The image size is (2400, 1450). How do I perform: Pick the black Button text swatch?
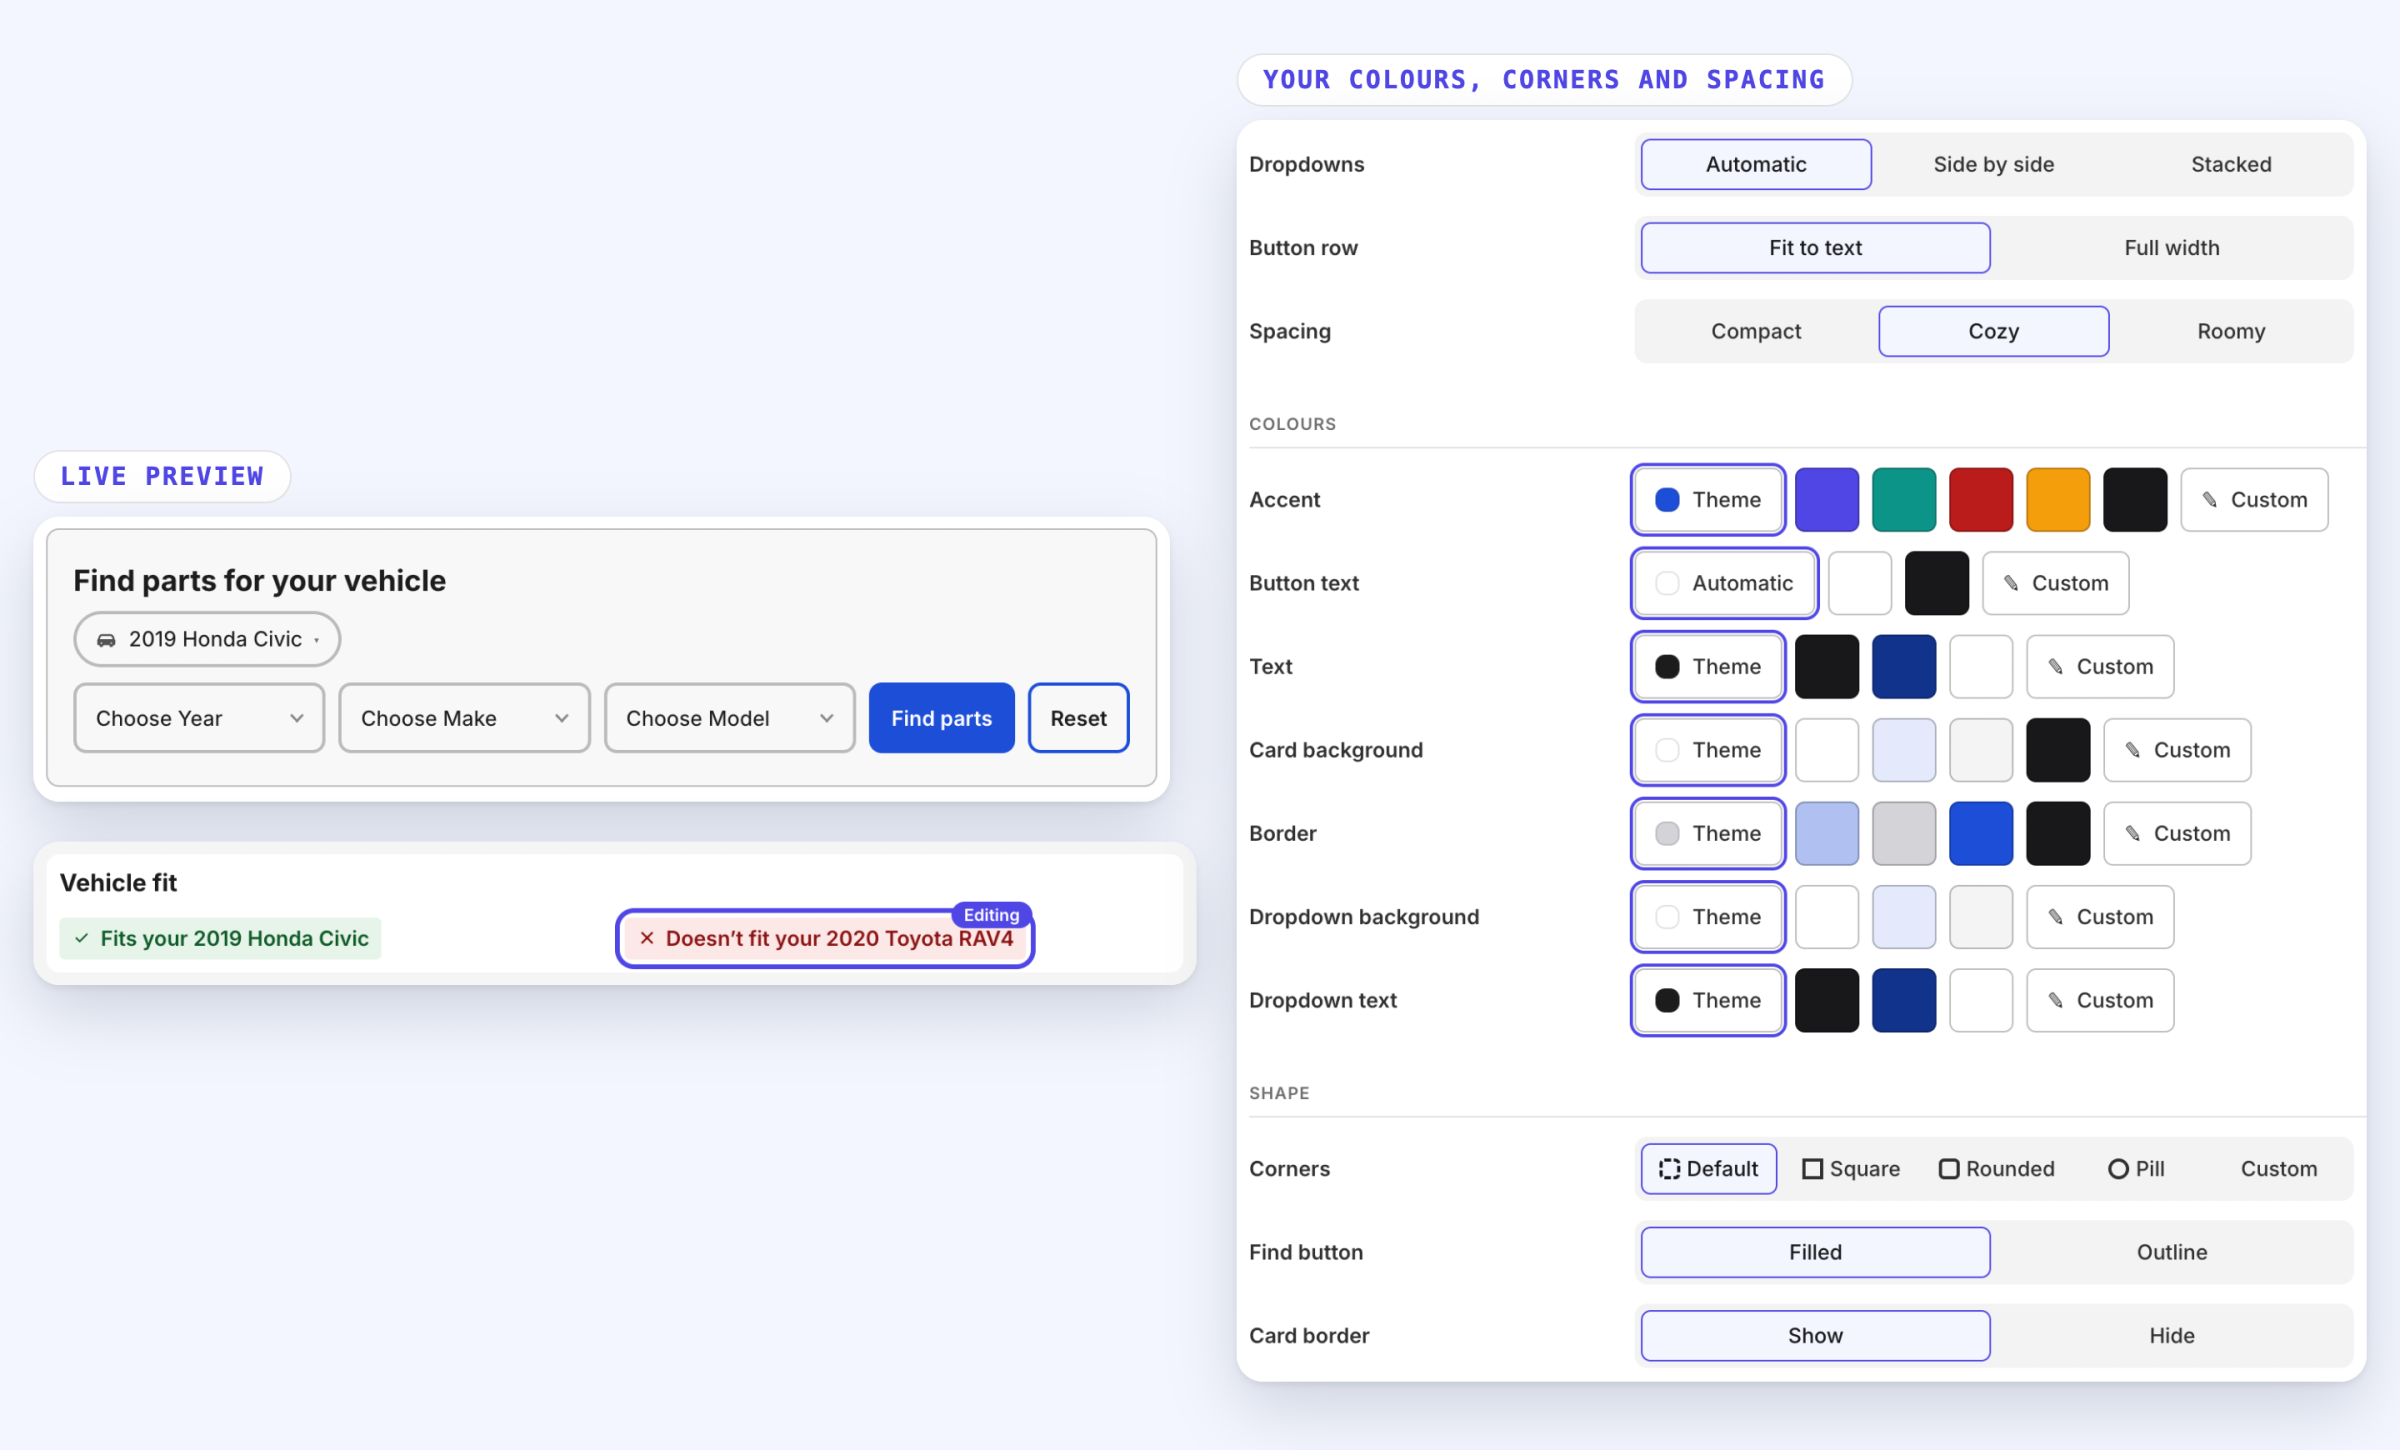tap(1936, 583)
